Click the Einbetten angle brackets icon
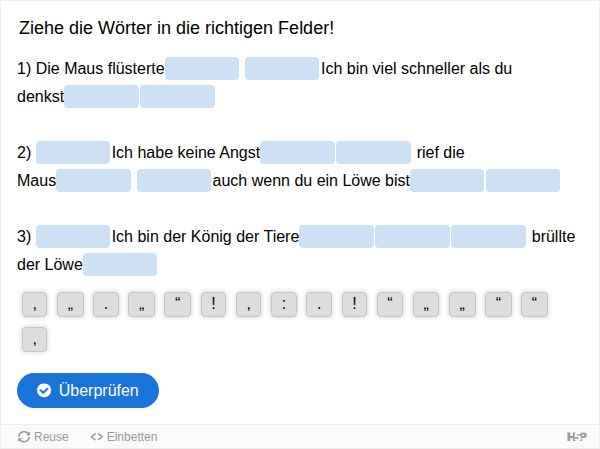The width and height of the screenshot is (600, 449). coord(96,437)
